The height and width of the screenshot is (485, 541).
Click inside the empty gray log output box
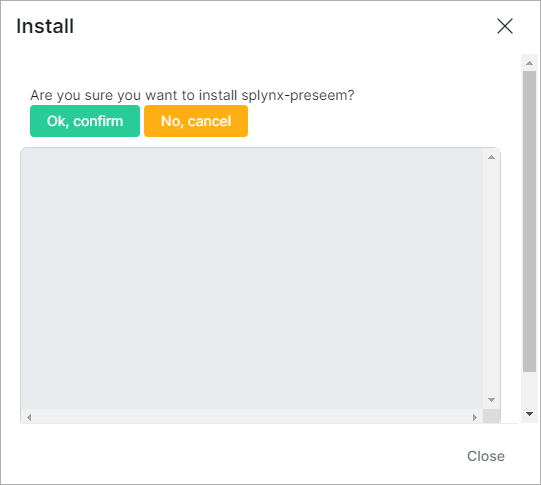252,279
